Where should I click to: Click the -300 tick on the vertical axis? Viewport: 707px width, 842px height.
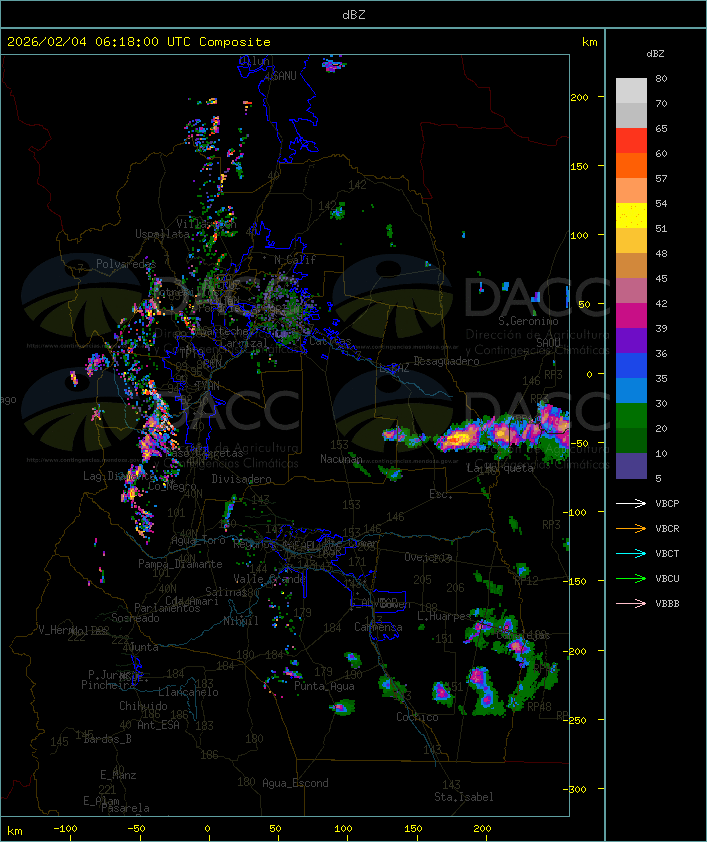577,789
